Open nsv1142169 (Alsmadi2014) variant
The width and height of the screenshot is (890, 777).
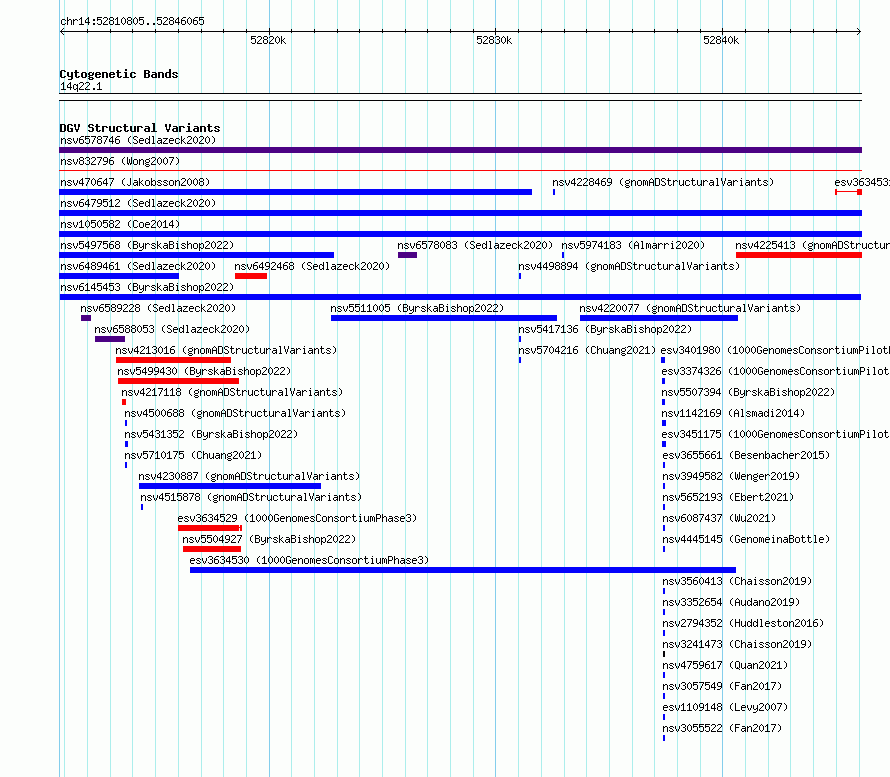click(x=733, y=413)
